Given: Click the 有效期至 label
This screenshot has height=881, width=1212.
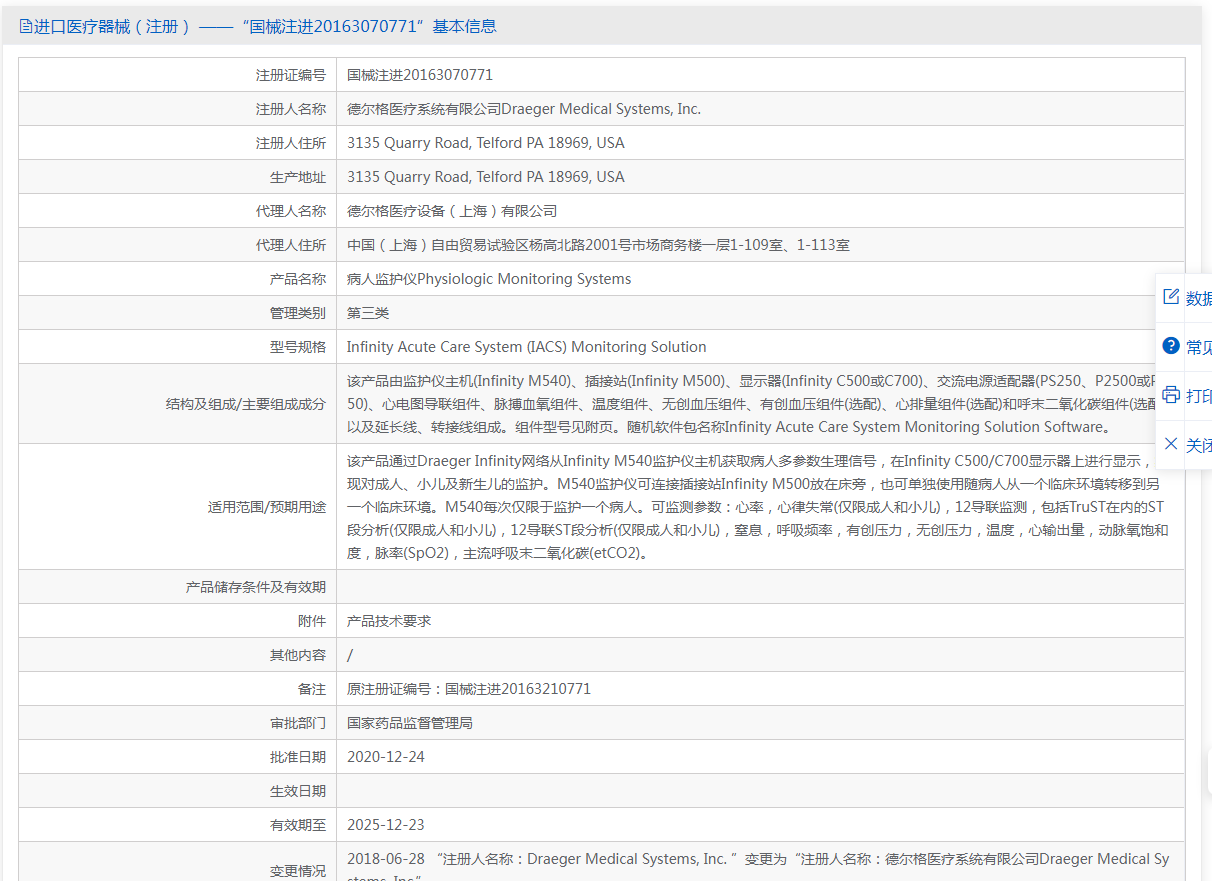Looking at the screenshot, I should [x=298, y=825].
